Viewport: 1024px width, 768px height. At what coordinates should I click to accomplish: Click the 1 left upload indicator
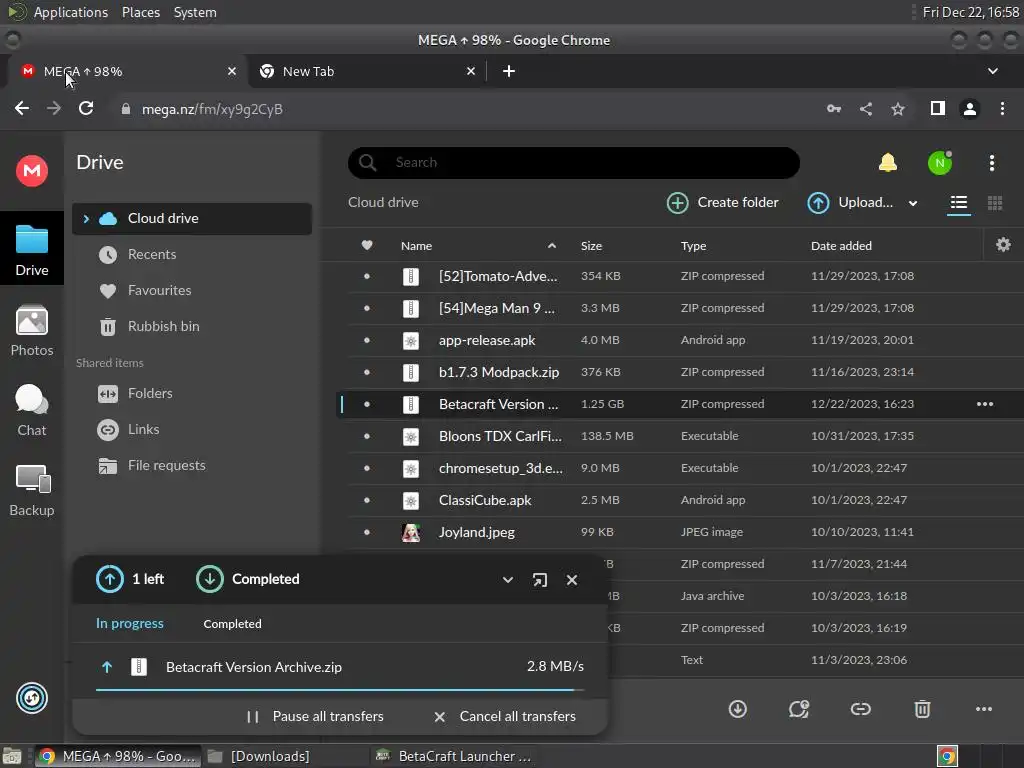(129, 579)
